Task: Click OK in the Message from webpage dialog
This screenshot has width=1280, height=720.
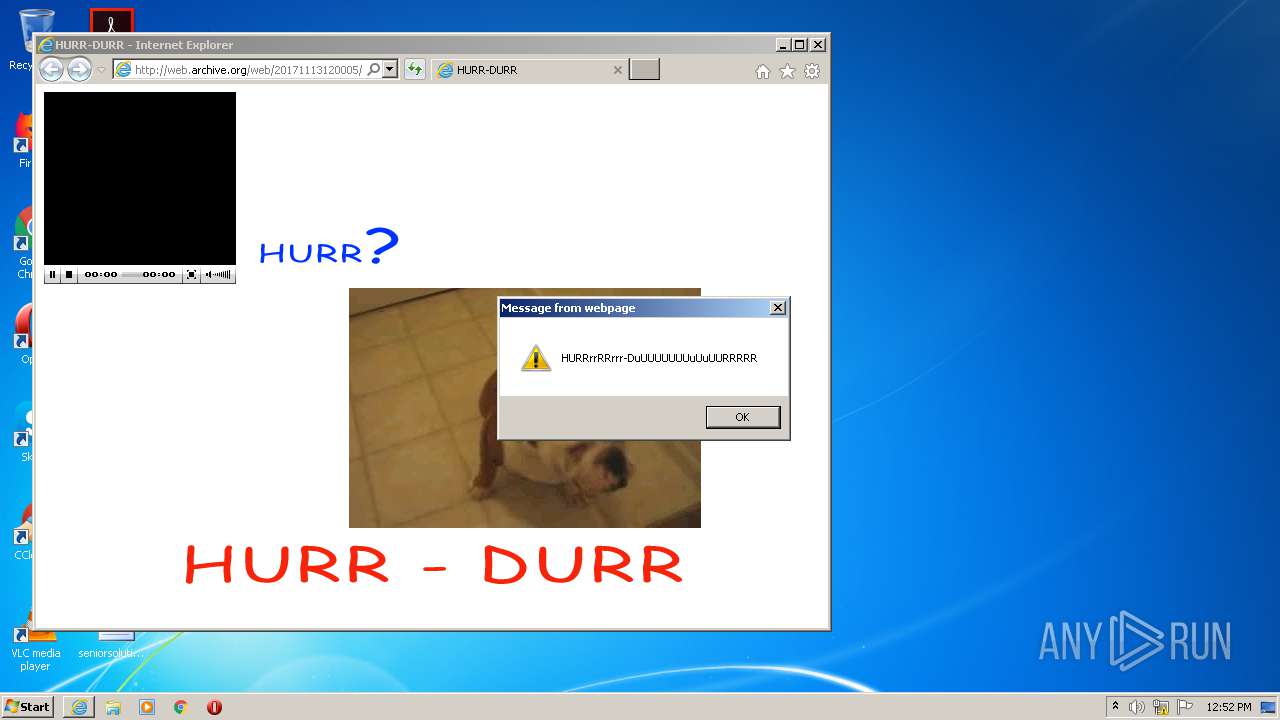Action: click(742, 417)
